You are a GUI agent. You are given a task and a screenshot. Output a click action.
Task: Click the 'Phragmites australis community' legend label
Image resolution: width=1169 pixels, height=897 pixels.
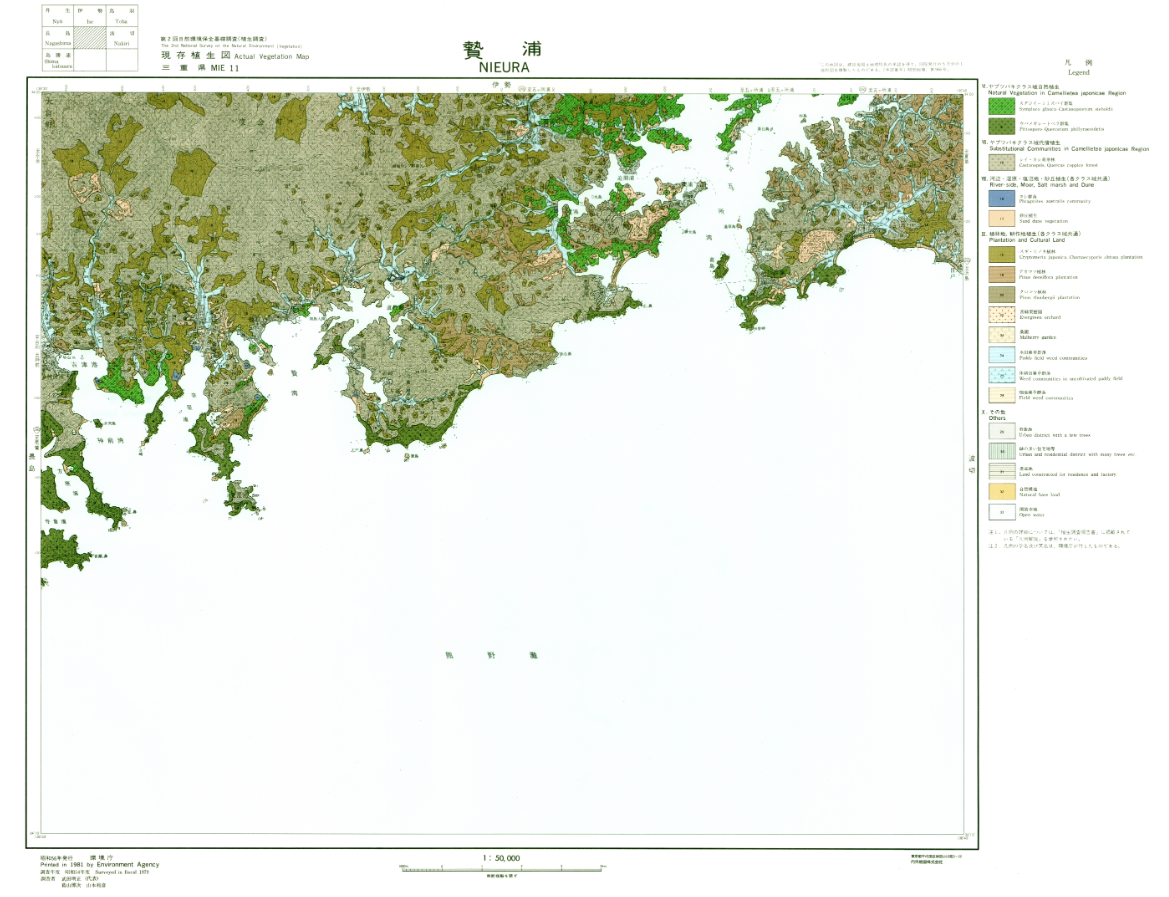coord(1054,201)
